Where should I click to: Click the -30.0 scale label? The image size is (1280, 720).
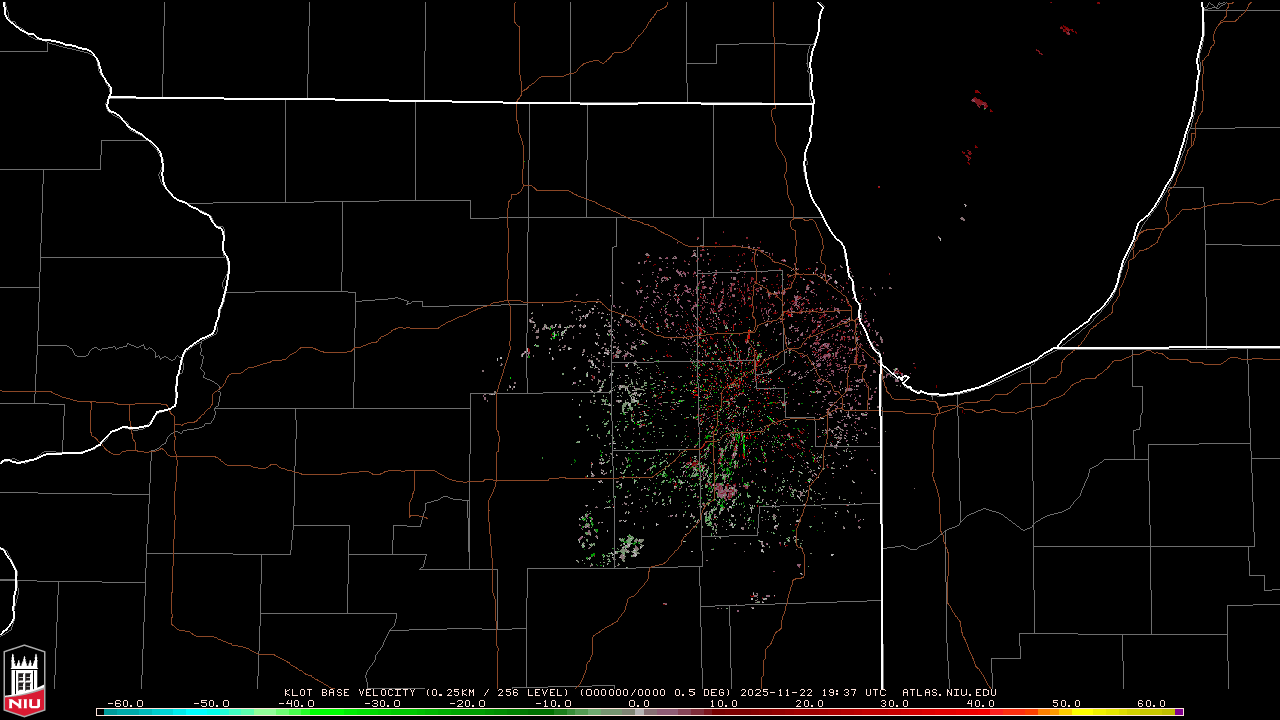pos(382,703)
